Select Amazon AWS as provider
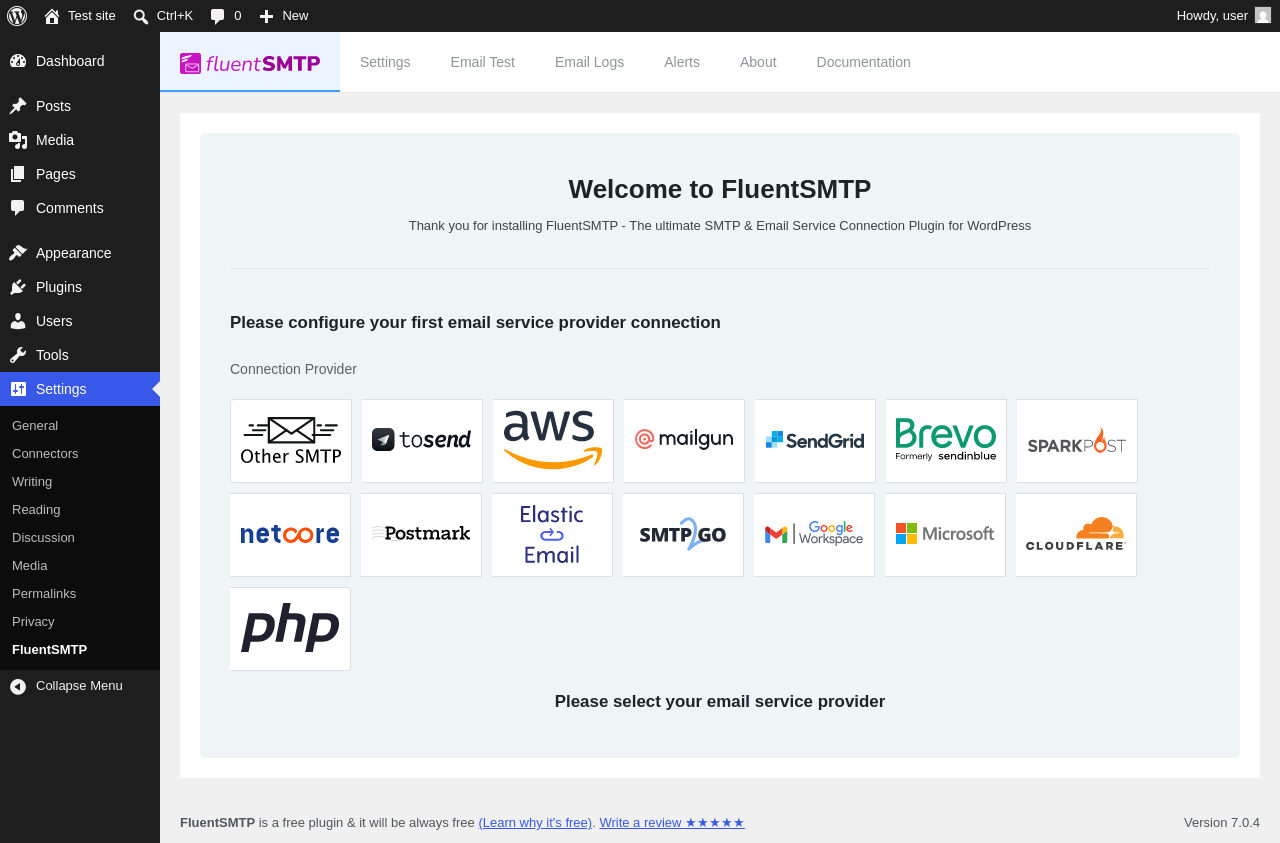Image resolution: width=1280 pixels, height=843 pixels. pyautogui.click(x=553, y=441)
